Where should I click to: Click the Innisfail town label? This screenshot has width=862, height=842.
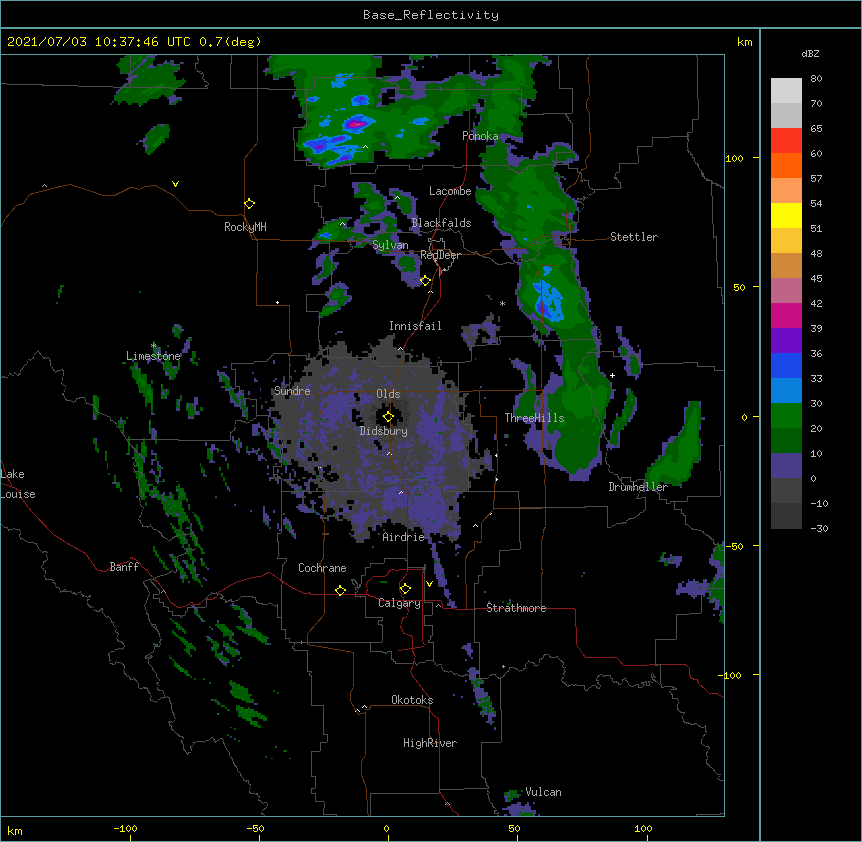click(415, 326)
